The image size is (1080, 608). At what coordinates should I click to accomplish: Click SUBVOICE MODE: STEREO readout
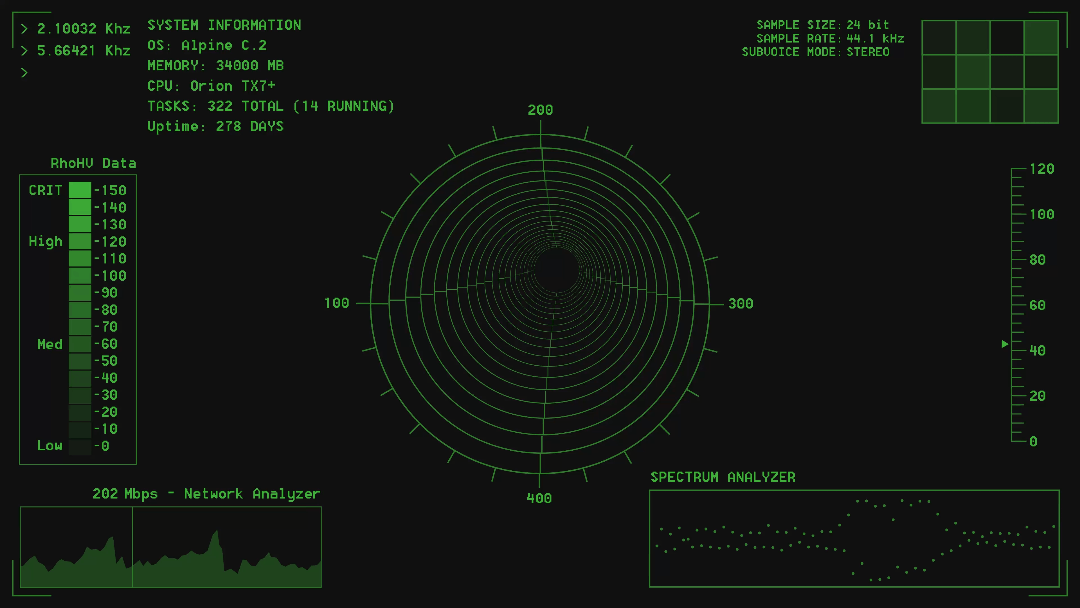click(816, 52)
